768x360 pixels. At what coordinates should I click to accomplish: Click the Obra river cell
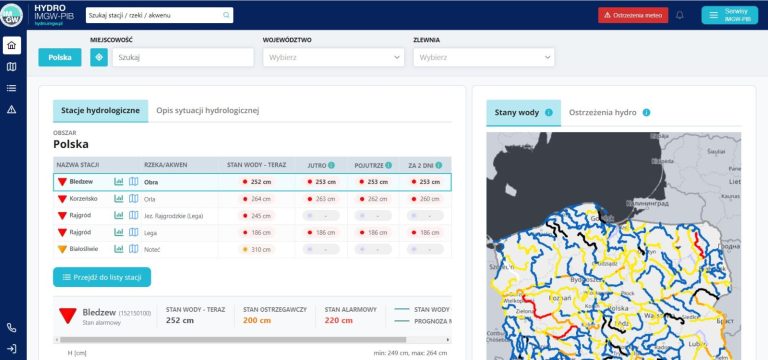[x=151, y=182]
